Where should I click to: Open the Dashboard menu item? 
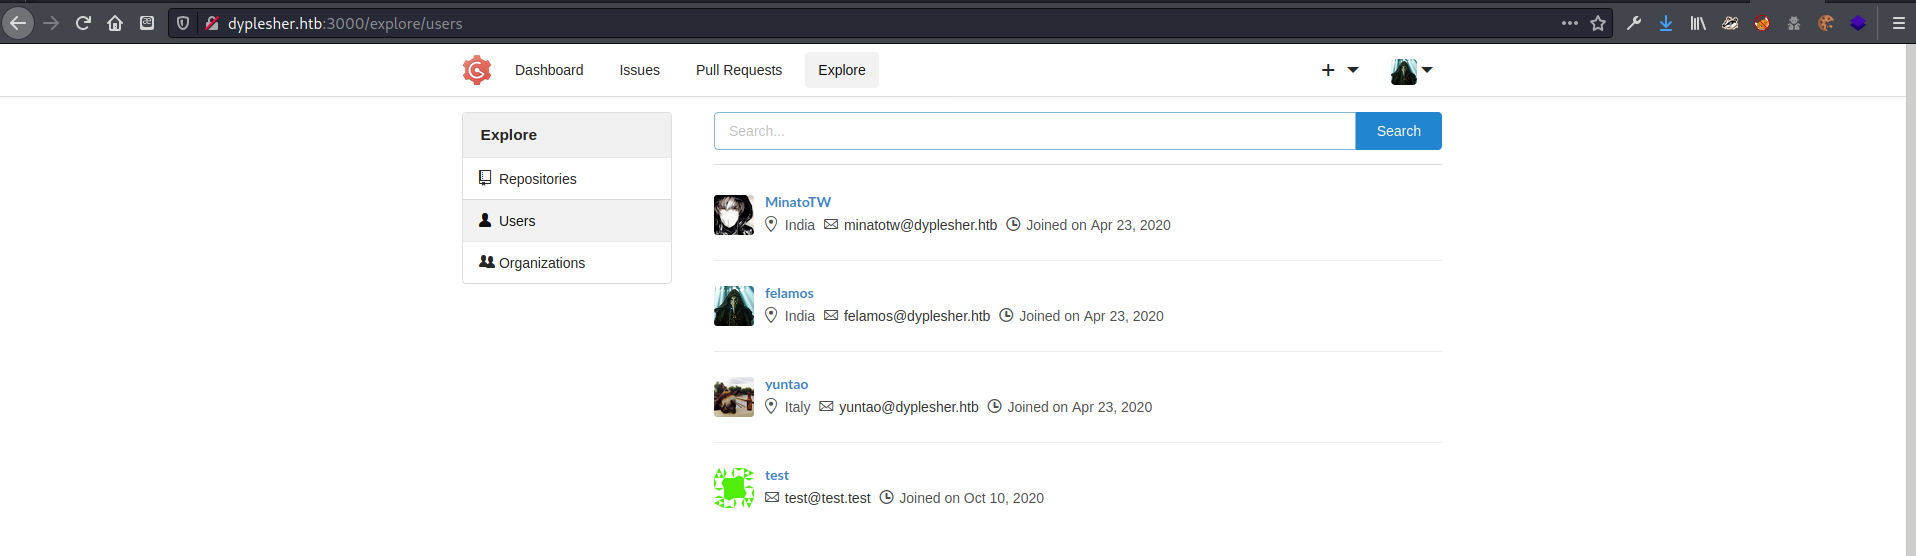point(549,70)
